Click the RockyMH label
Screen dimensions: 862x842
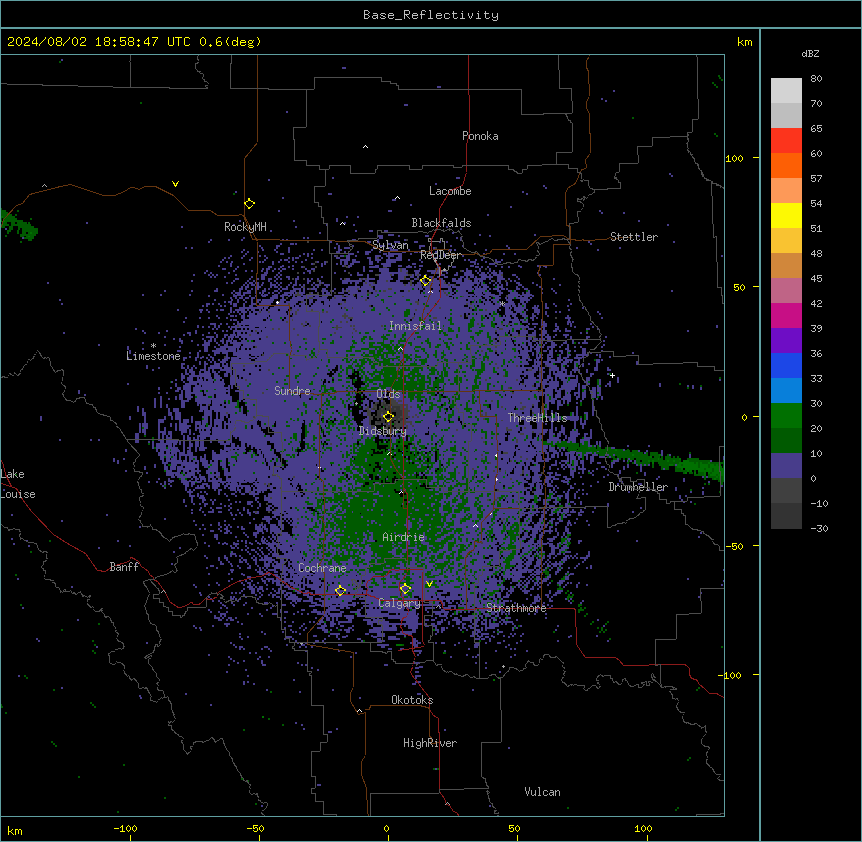245,227
